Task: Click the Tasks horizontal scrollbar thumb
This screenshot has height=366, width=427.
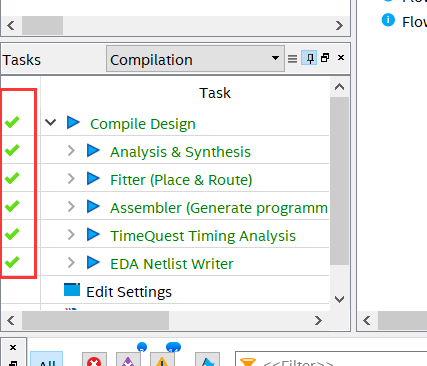Action: [x=95, y=321]
